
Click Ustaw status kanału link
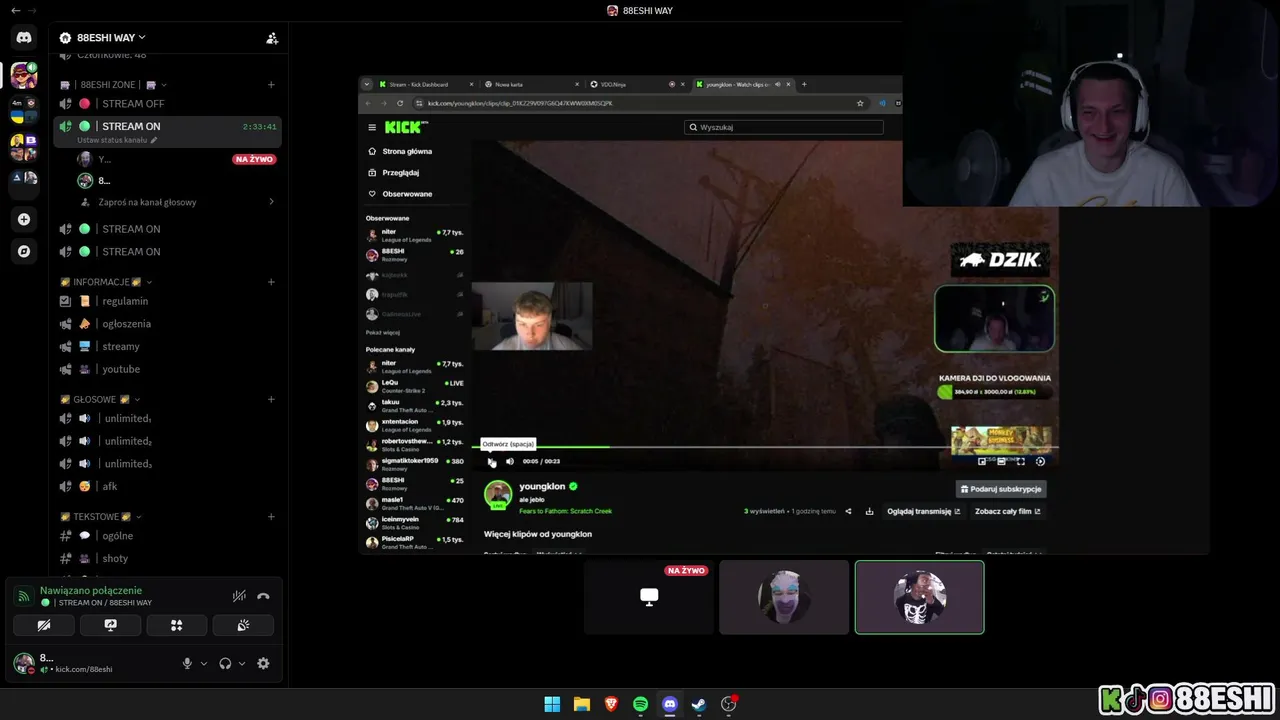click(x=117, y=140)
